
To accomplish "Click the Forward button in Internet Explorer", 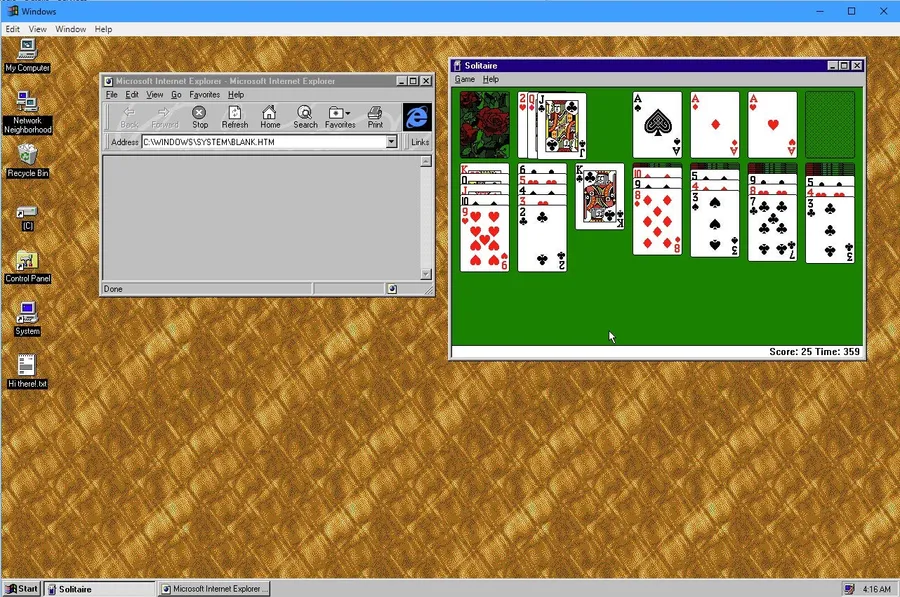I will [165, 117].
